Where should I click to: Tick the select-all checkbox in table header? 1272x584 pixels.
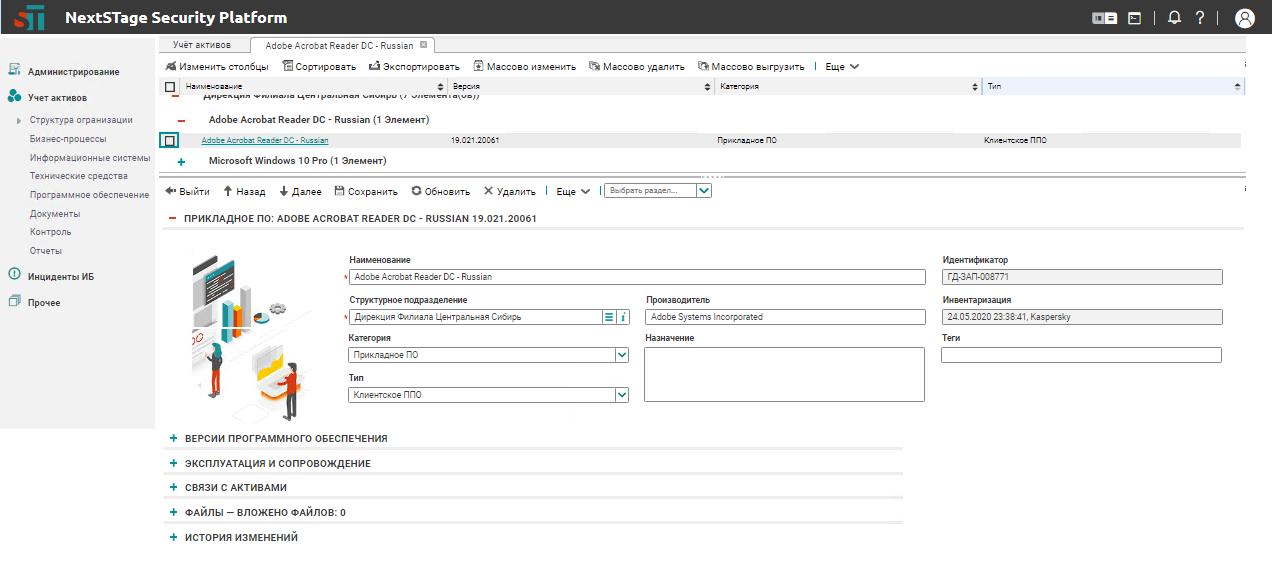click(x=170, y=87)
